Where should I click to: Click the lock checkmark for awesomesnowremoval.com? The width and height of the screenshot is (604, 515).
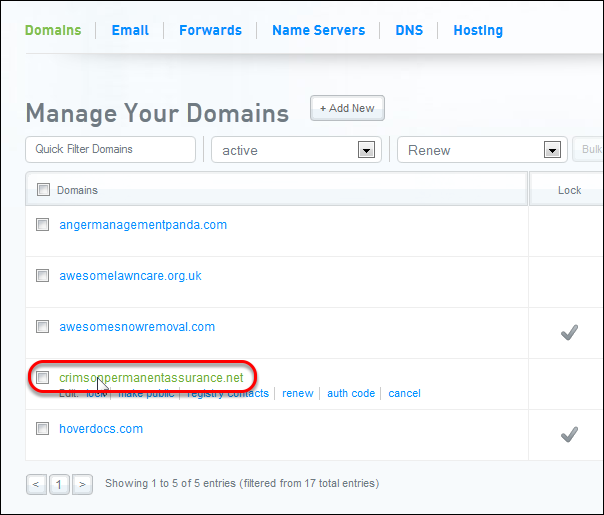569,333
